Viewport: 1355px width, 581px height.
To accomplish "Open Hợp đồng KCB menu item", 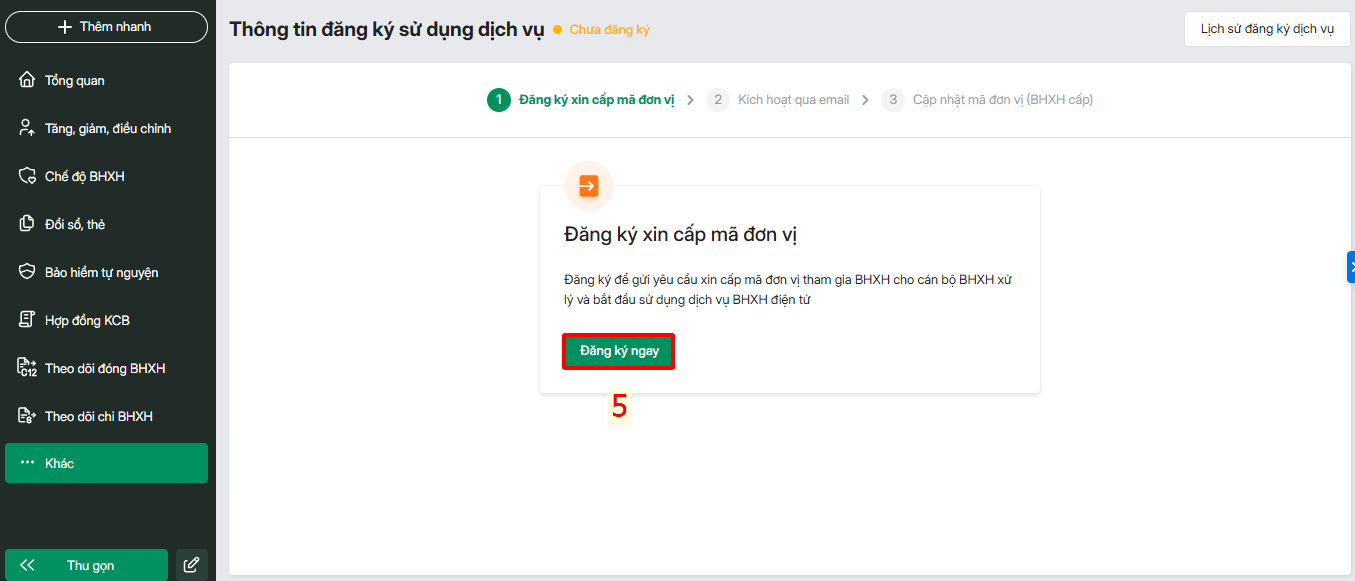I will (x=107, y=320).
